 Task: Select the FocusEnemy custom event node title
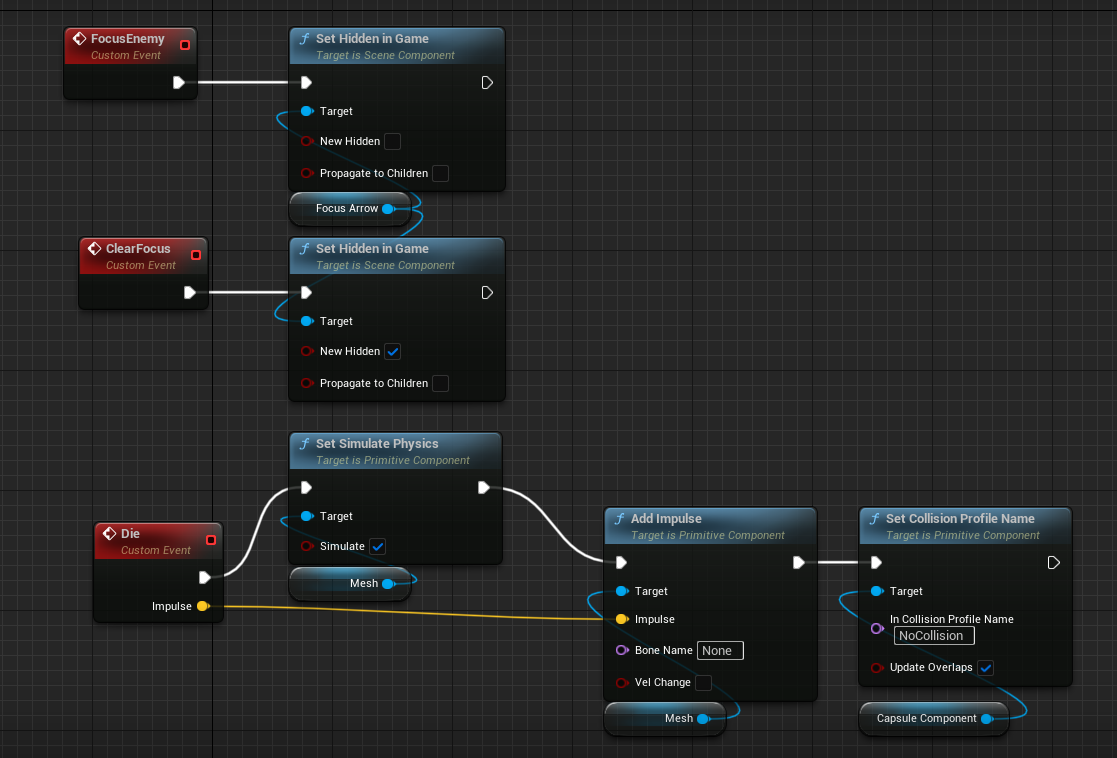pyautogui.click(x=128, y=38)
